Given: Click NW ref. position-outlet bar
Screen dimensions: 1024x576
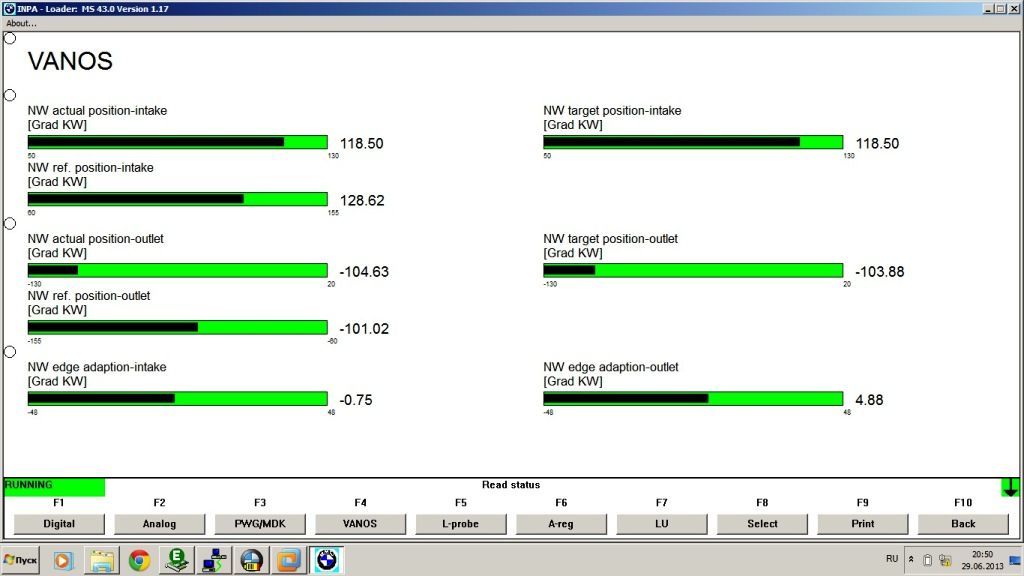Looking at the screenshot, I should coord(178,327).
